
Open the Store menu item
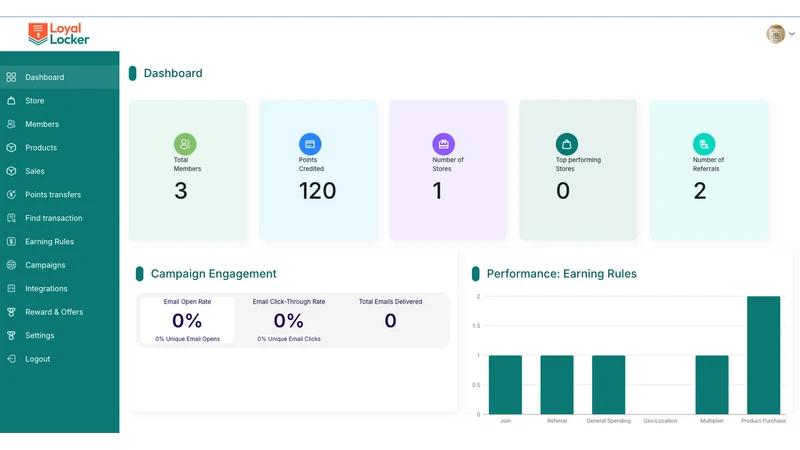click(60, 101)
